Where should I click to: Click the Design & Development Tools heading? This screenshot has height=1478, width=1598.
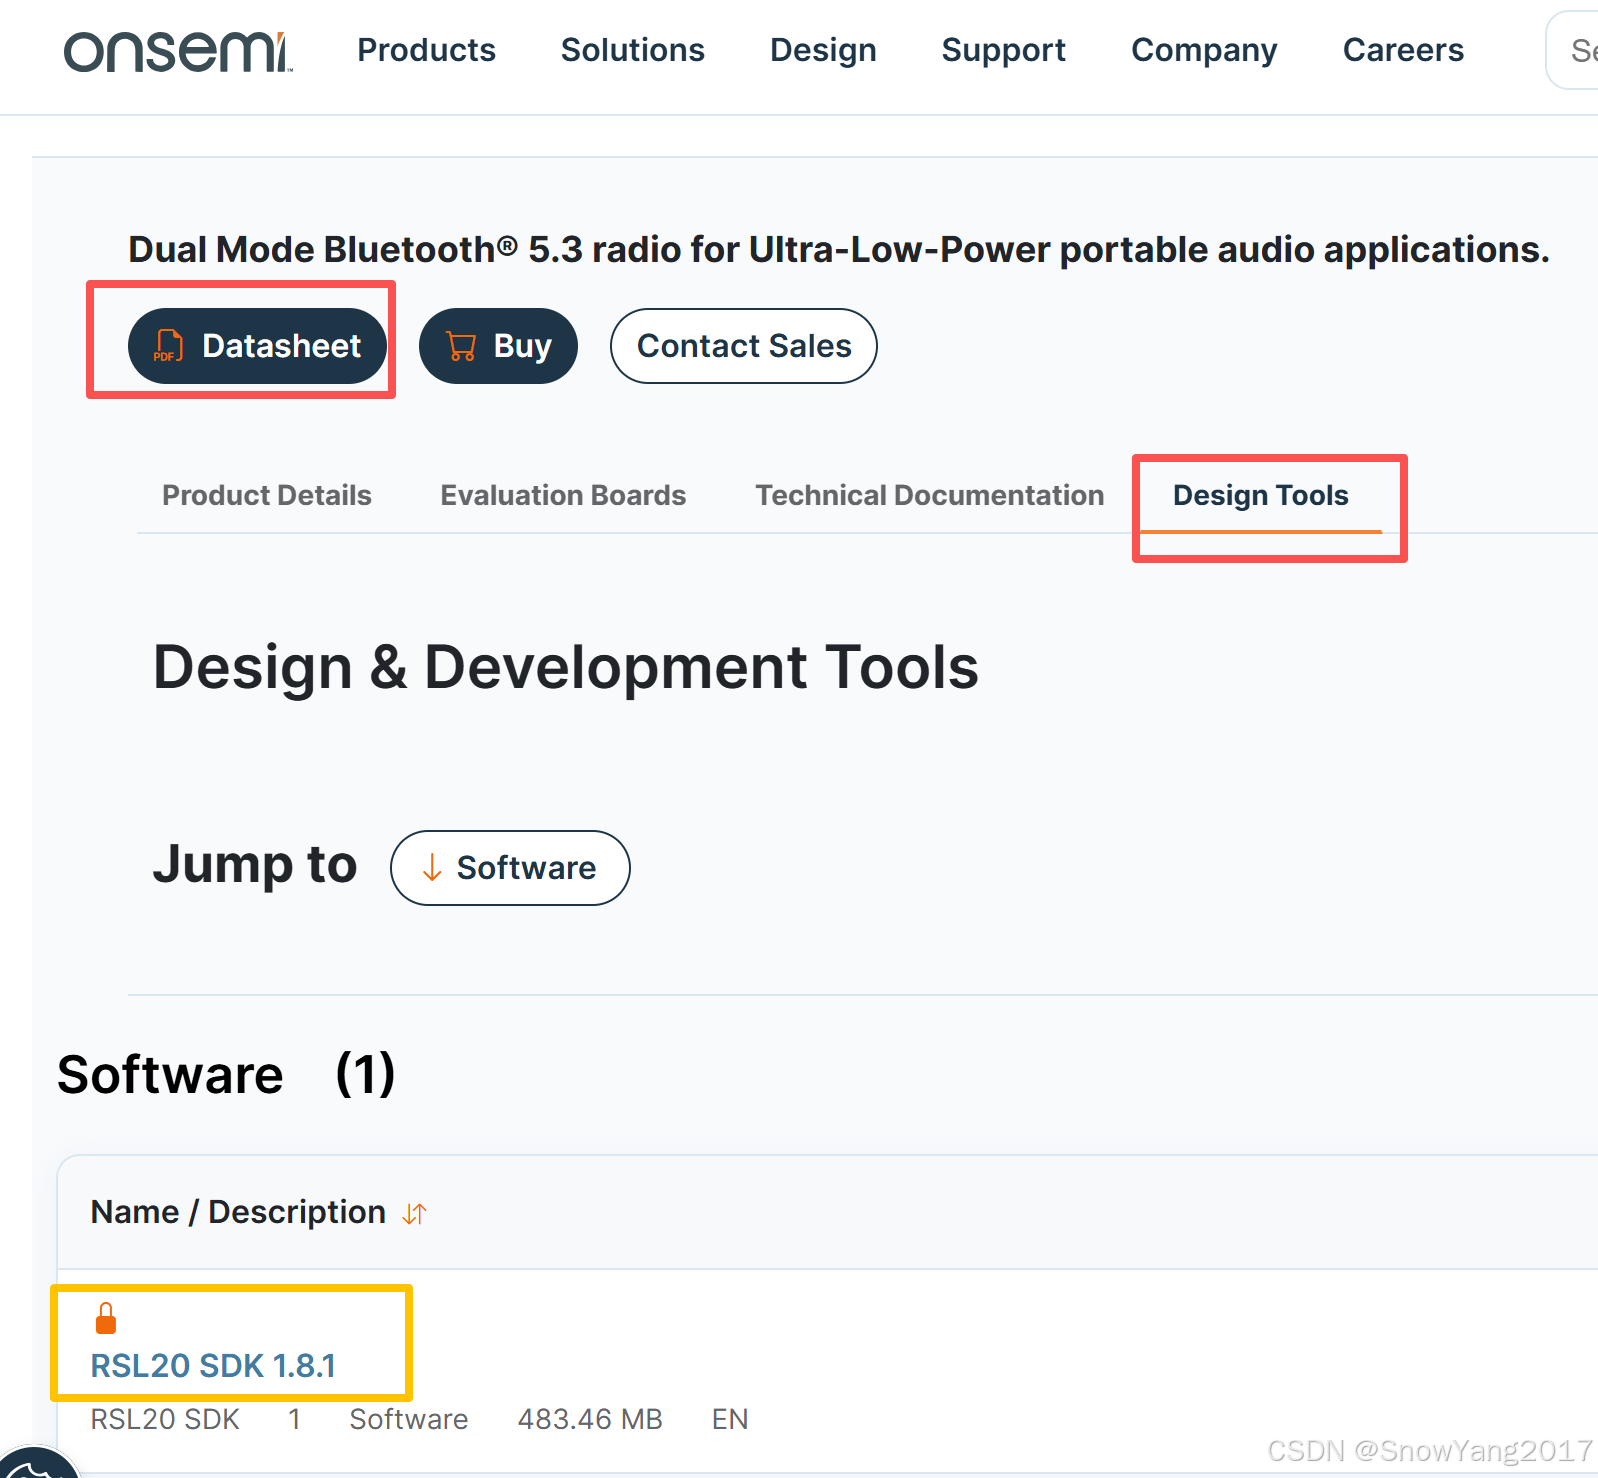click(566, 667)
